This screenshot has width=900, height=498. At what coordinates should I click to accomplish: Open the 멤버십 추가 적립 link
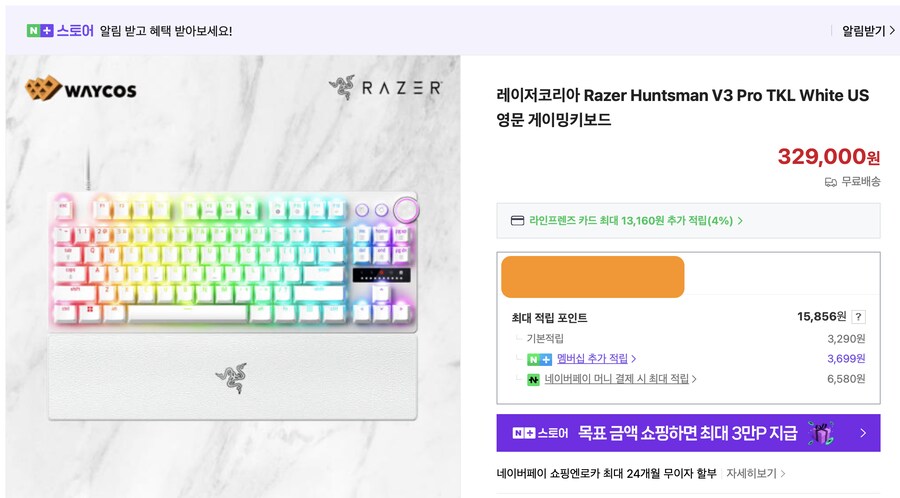(x=592, y=359)
